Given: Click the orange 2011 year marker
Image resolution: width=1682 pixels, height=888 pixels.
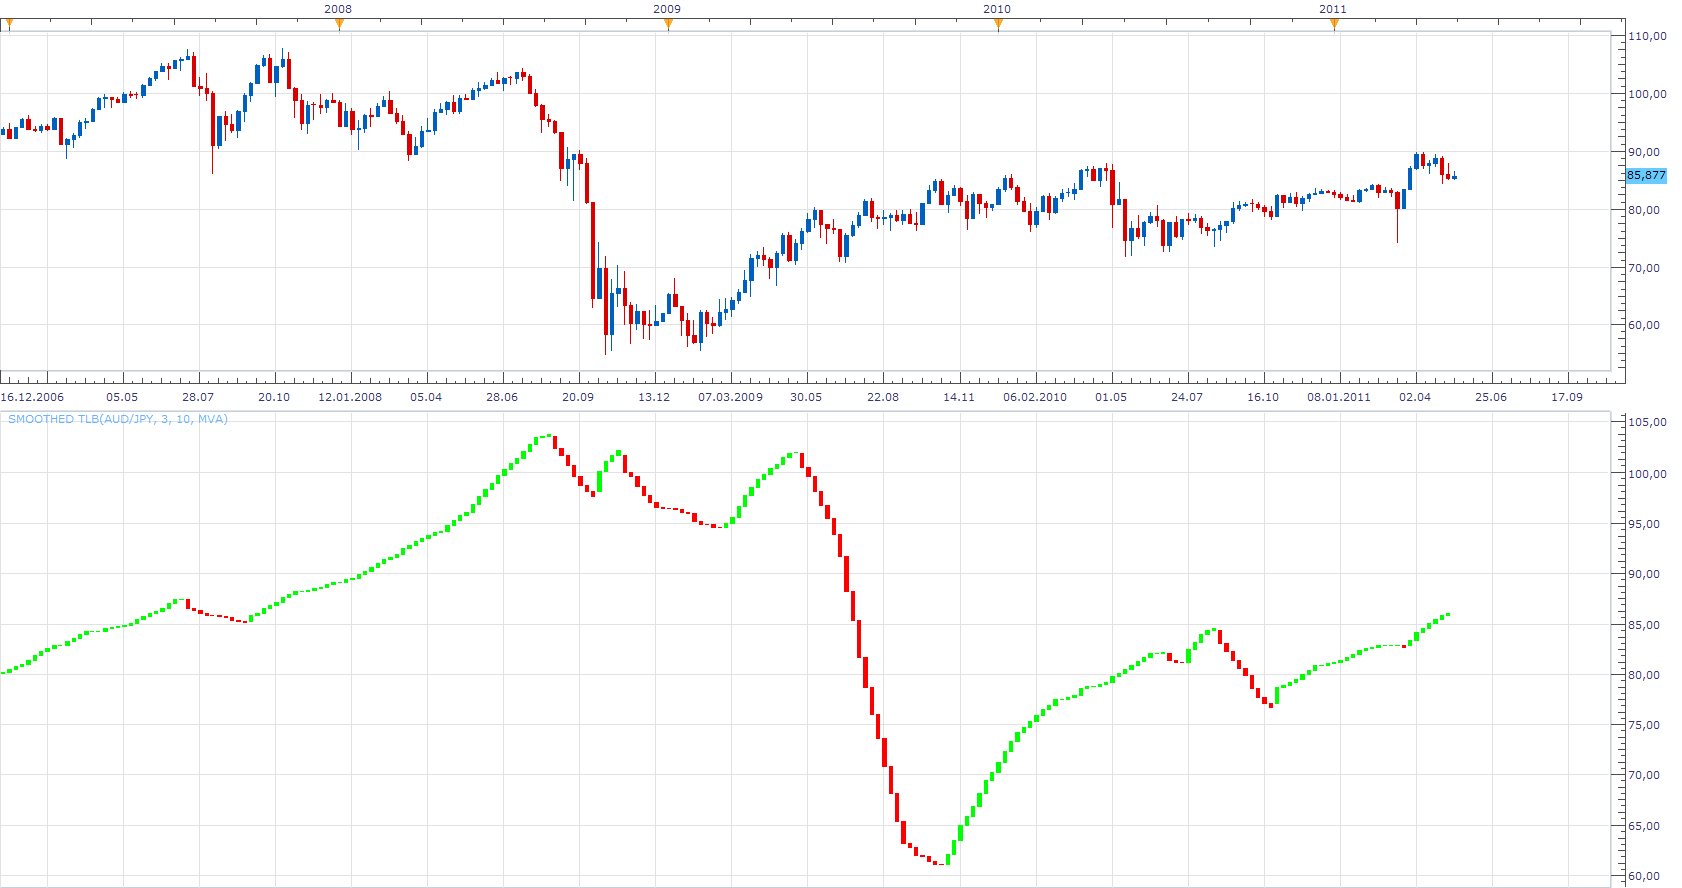Looking at the screenshot, I should 1334,24.
